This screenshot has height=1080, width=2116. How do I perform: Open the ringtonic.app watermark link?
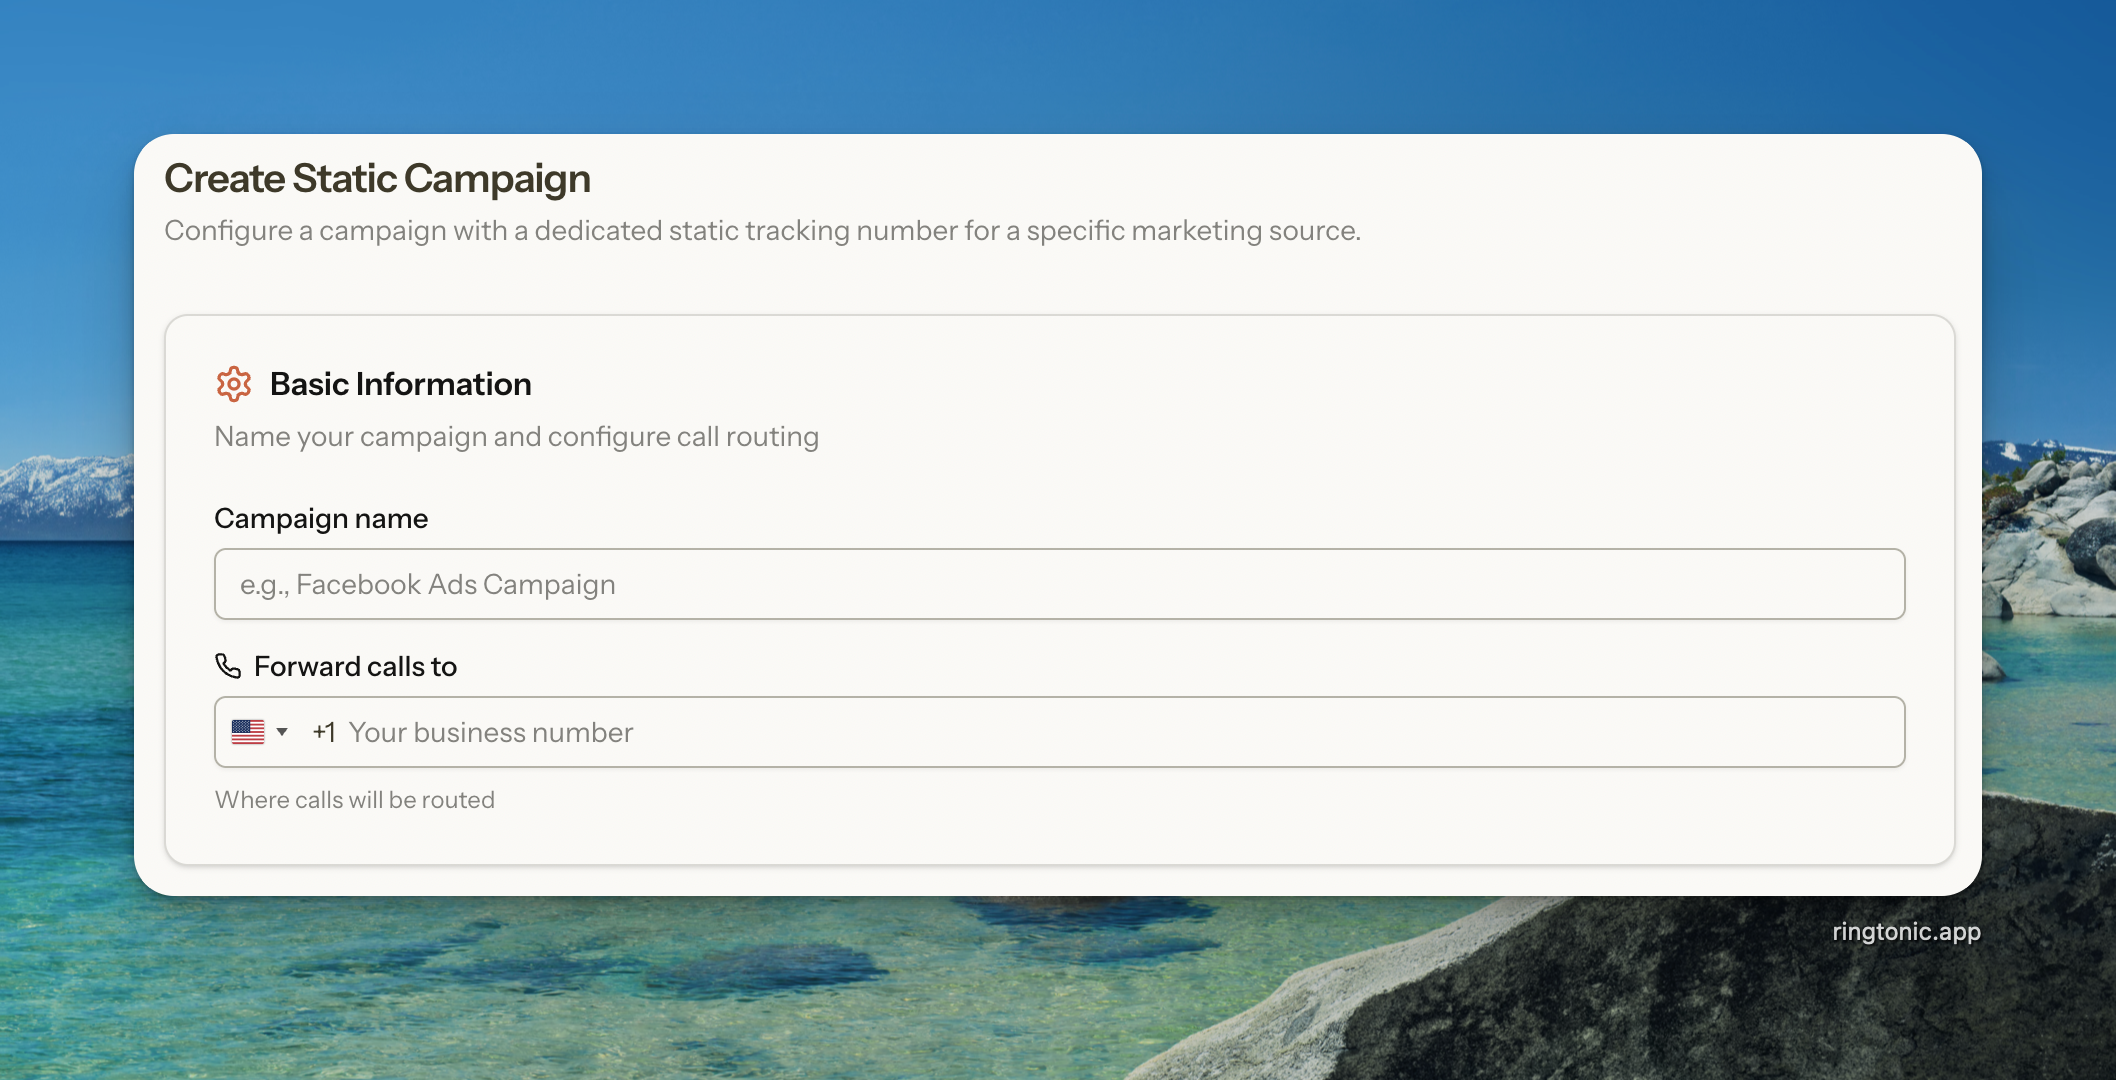pyautogui.click(x=1905, y=931)
